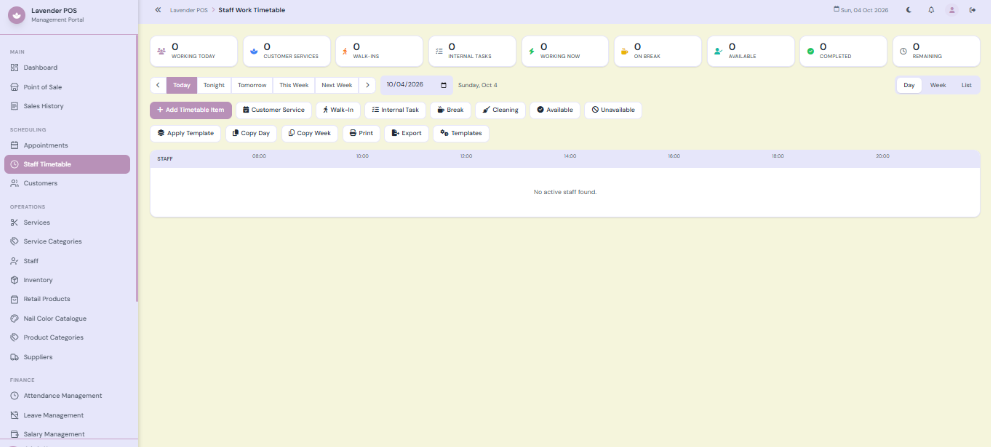Select Staff Timetable sidebar item
991x447 pixels.
point(67,164)
